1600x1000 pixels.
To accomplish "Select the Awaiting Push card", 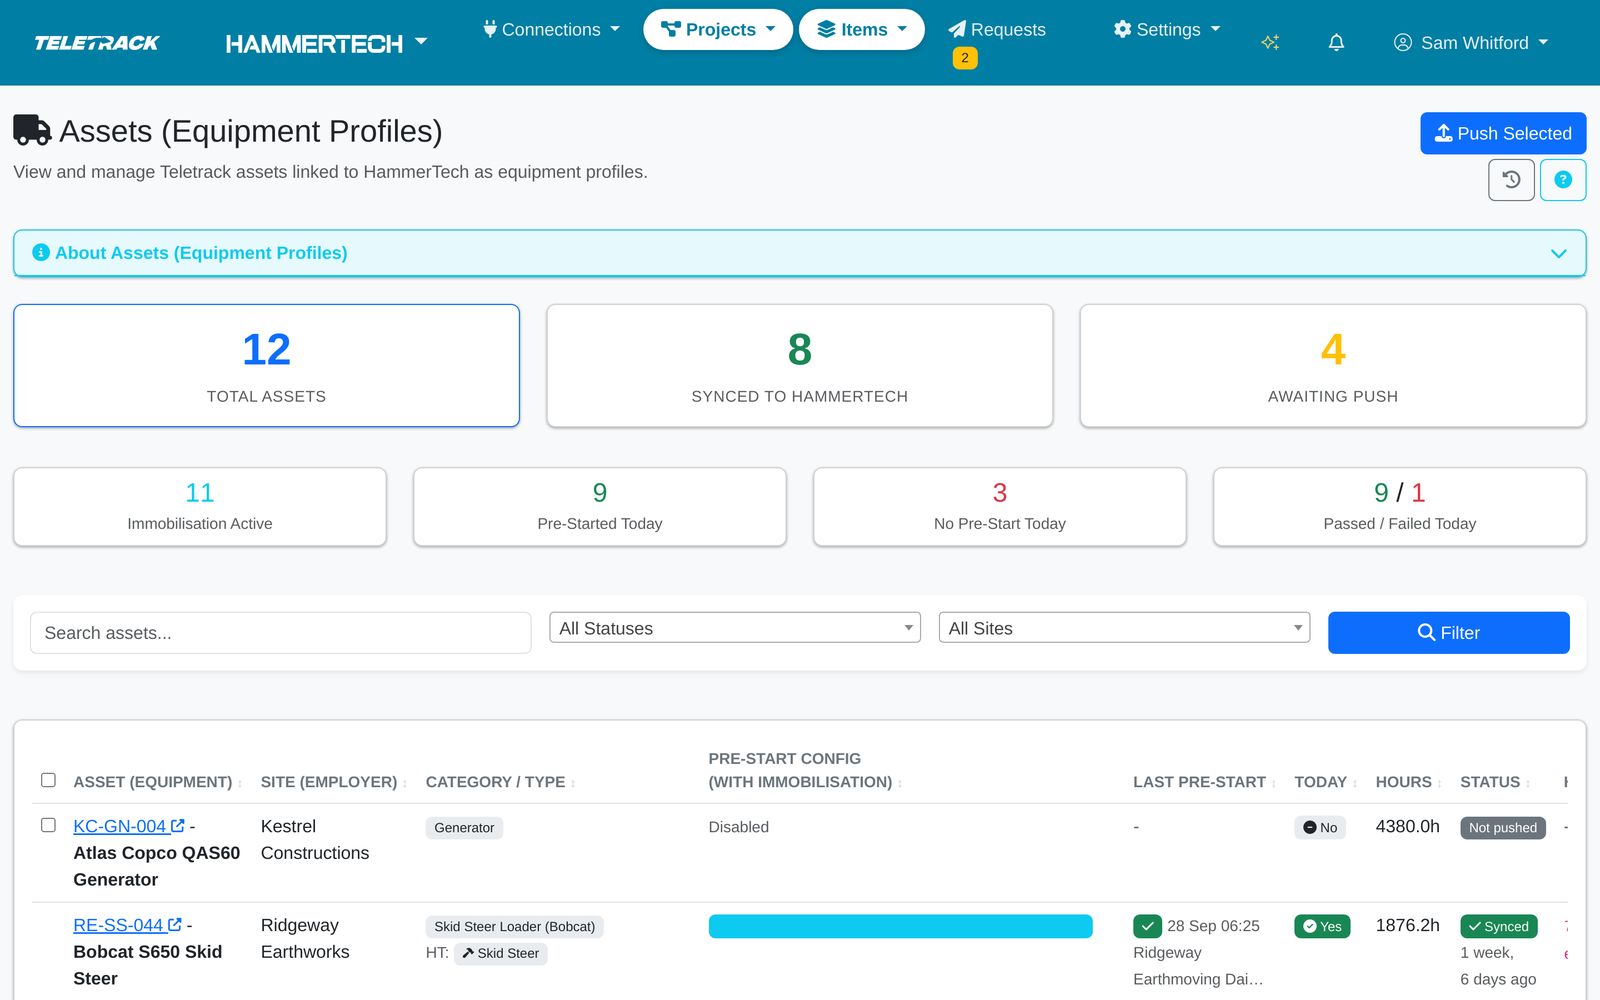I will pos(1333,366).
